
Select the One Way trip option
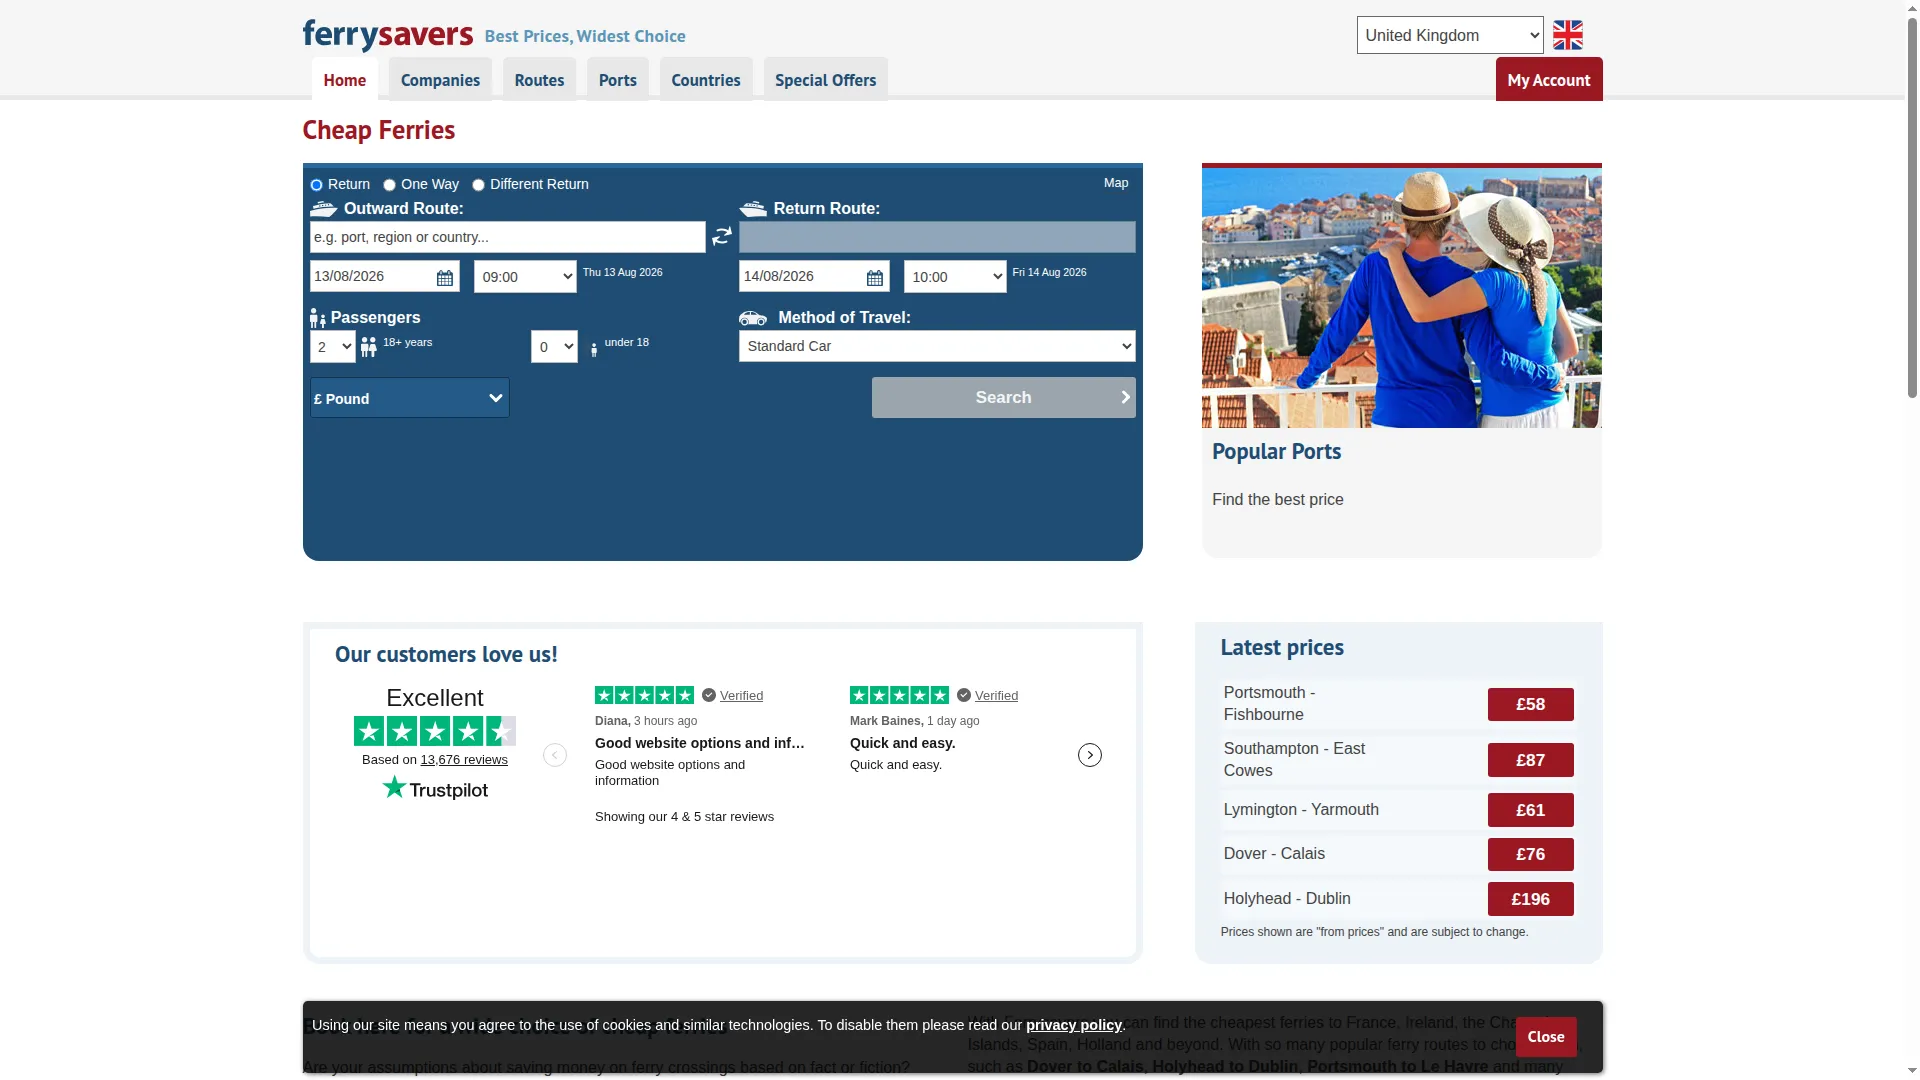pyautogui.click(x=389, y=185)
